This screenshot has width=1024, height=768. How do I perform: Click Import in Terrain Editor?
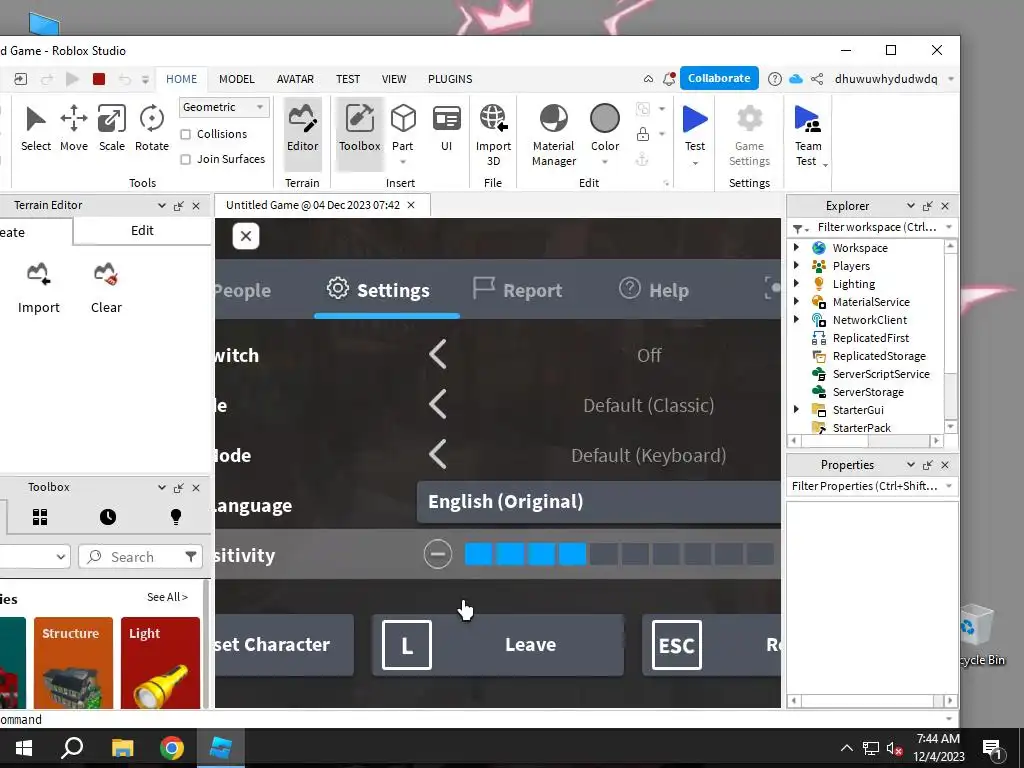tap(39, 289)
